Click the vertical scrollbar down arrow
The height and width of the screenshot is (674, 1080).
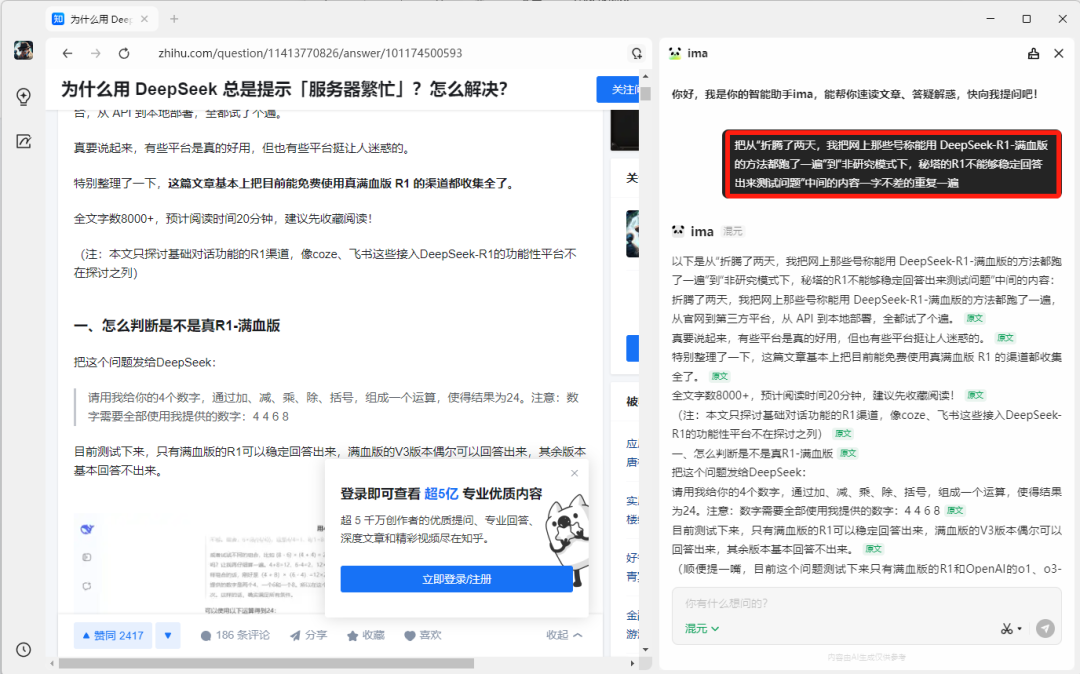tap(645, 649)
